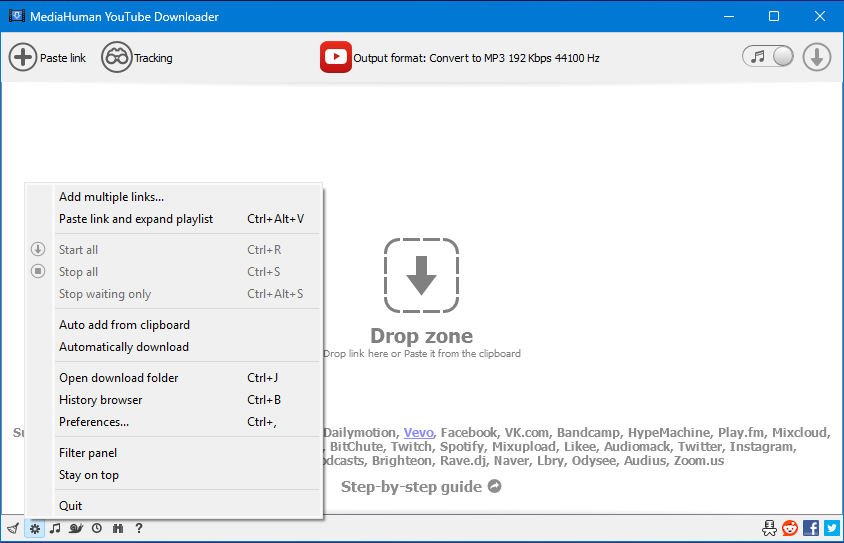The height and width of the screenshot is (543, 844).
Task: Open the Facebook icon link
Action: coord(811,528)
